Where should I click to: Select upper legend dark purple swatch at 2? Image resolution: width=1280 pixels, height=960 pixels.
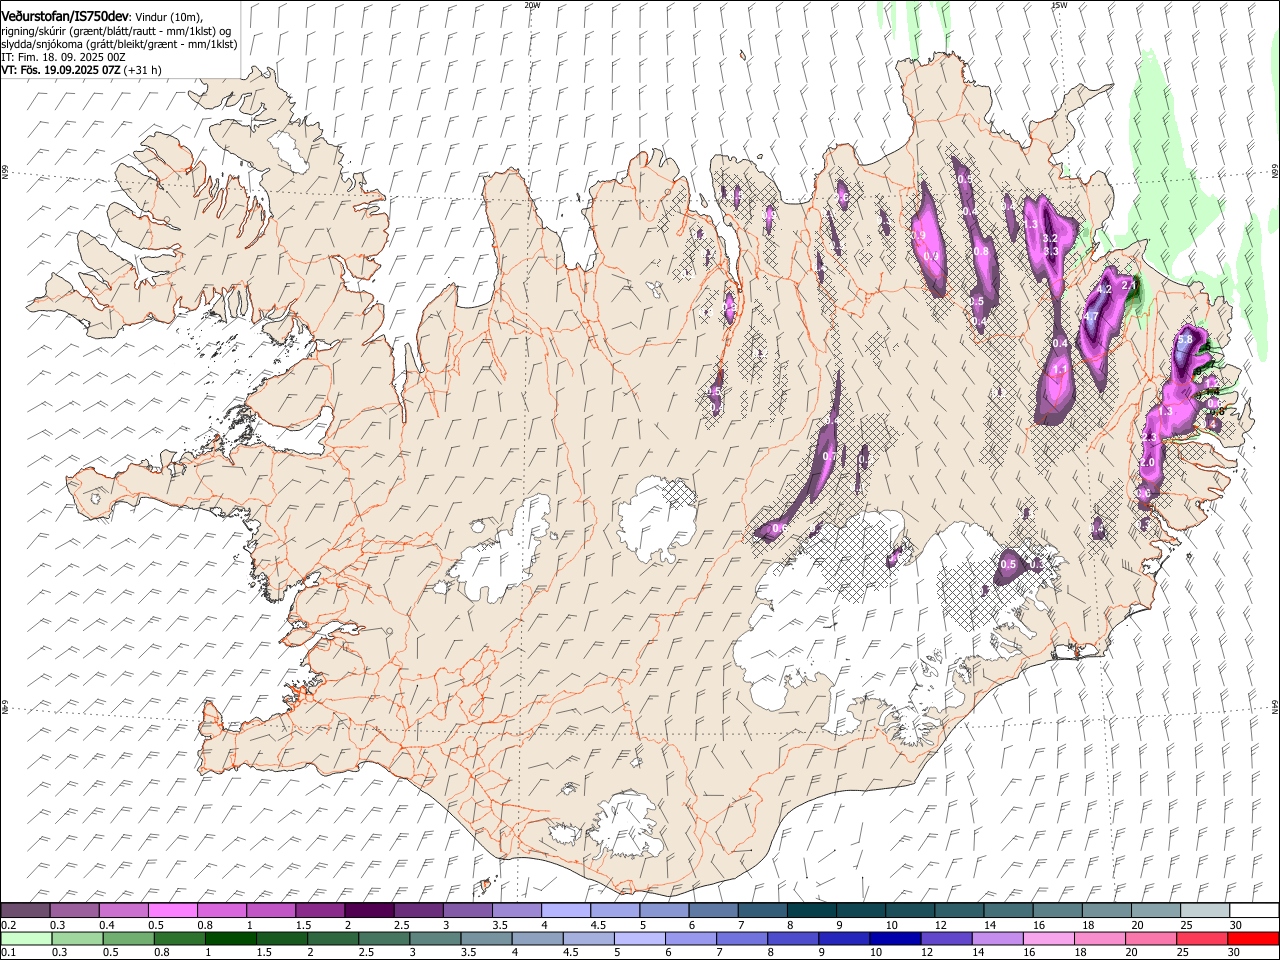tap(368, 911)
